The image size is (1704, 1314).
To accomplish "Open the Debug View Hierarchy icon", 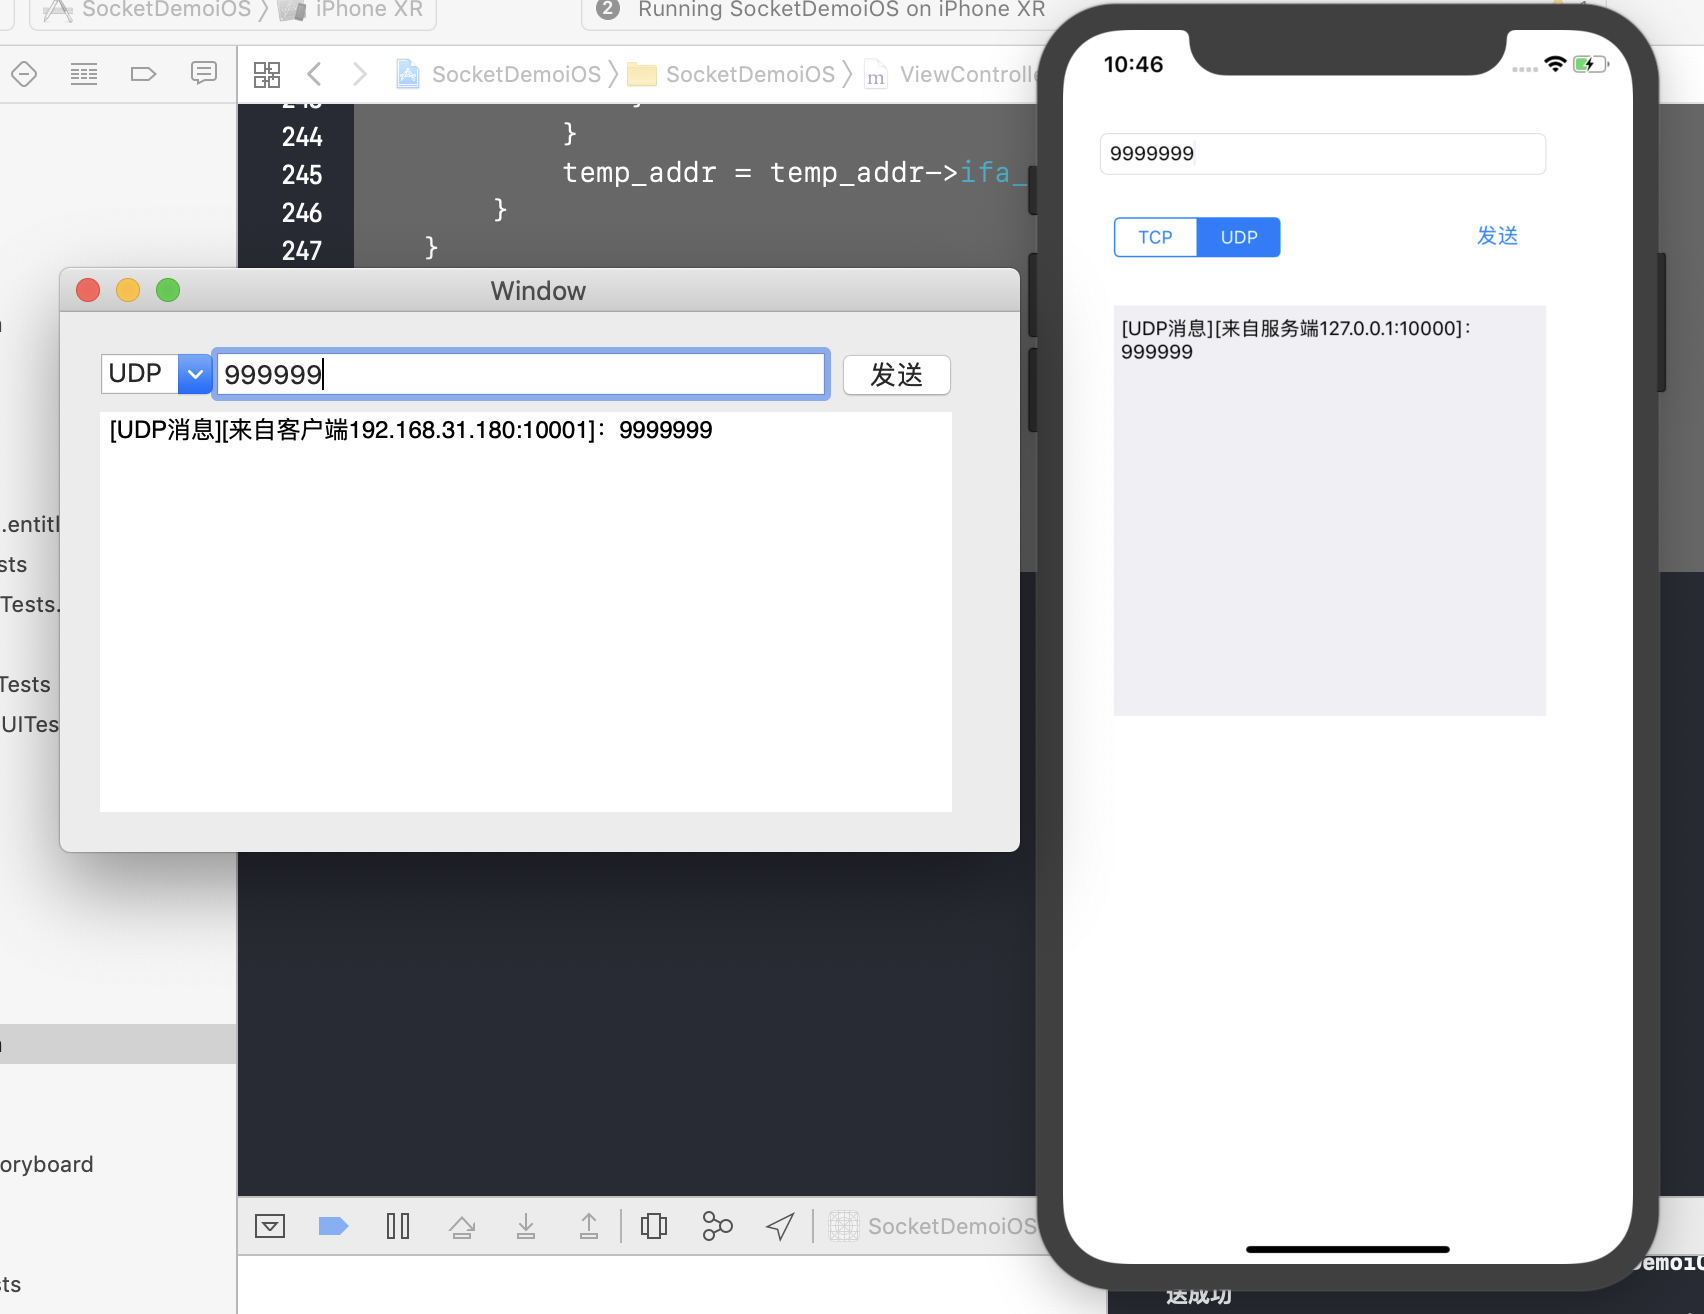I will [654, 1226].
